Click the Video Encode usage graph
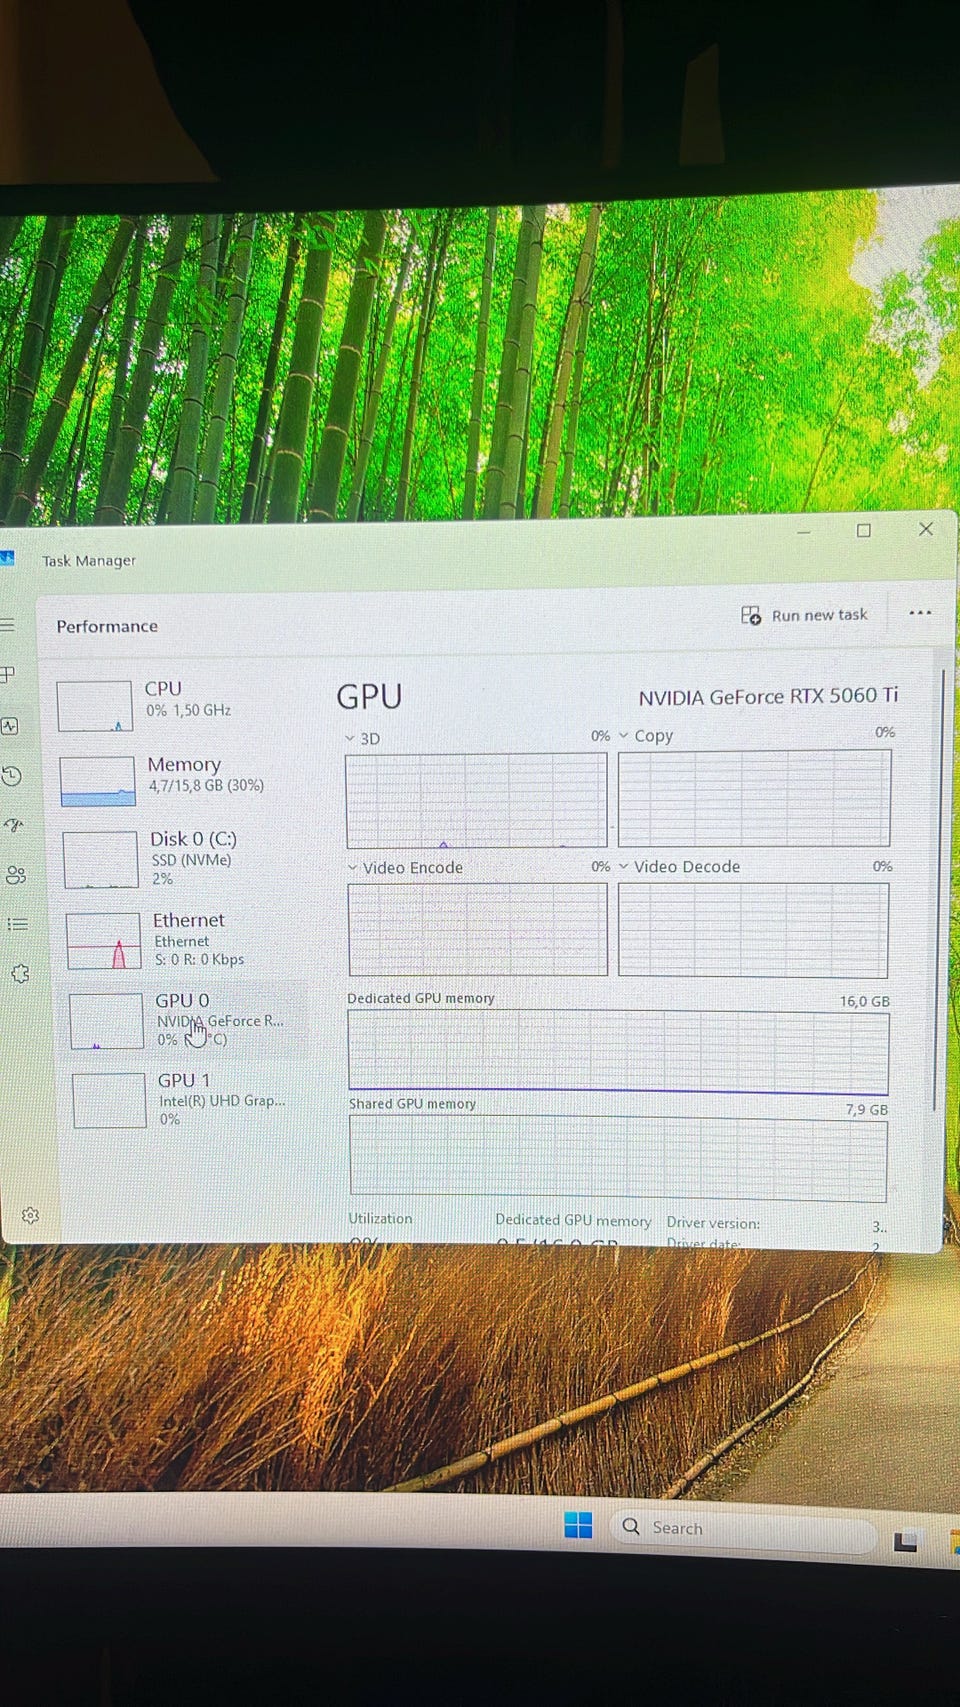Screen dimensions: 960x1707 [x=478, y=928]
